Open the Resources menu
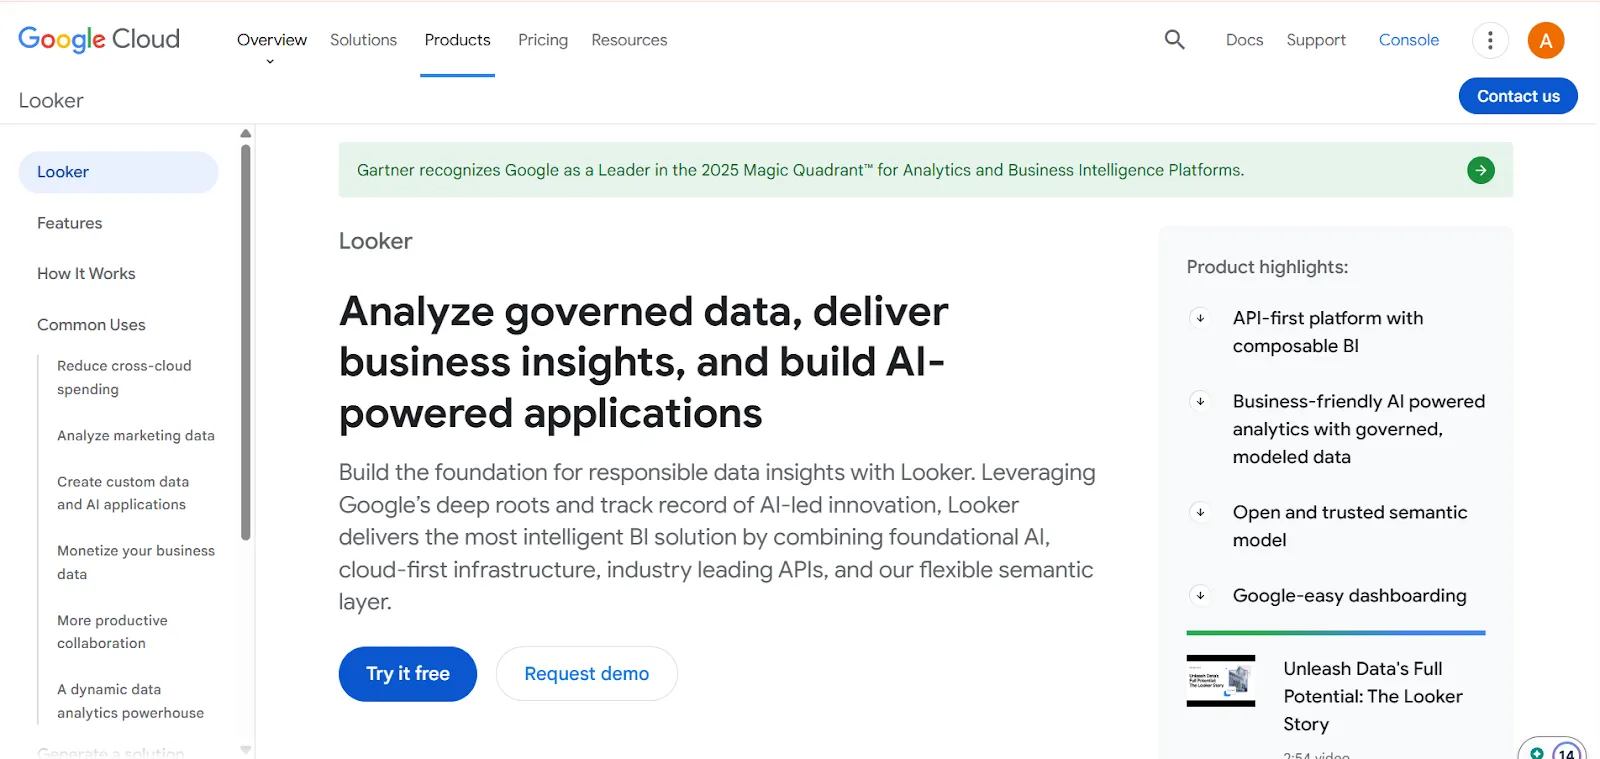Image resolution: width=1600 pixels, height=759 pixels. point(629,40)
